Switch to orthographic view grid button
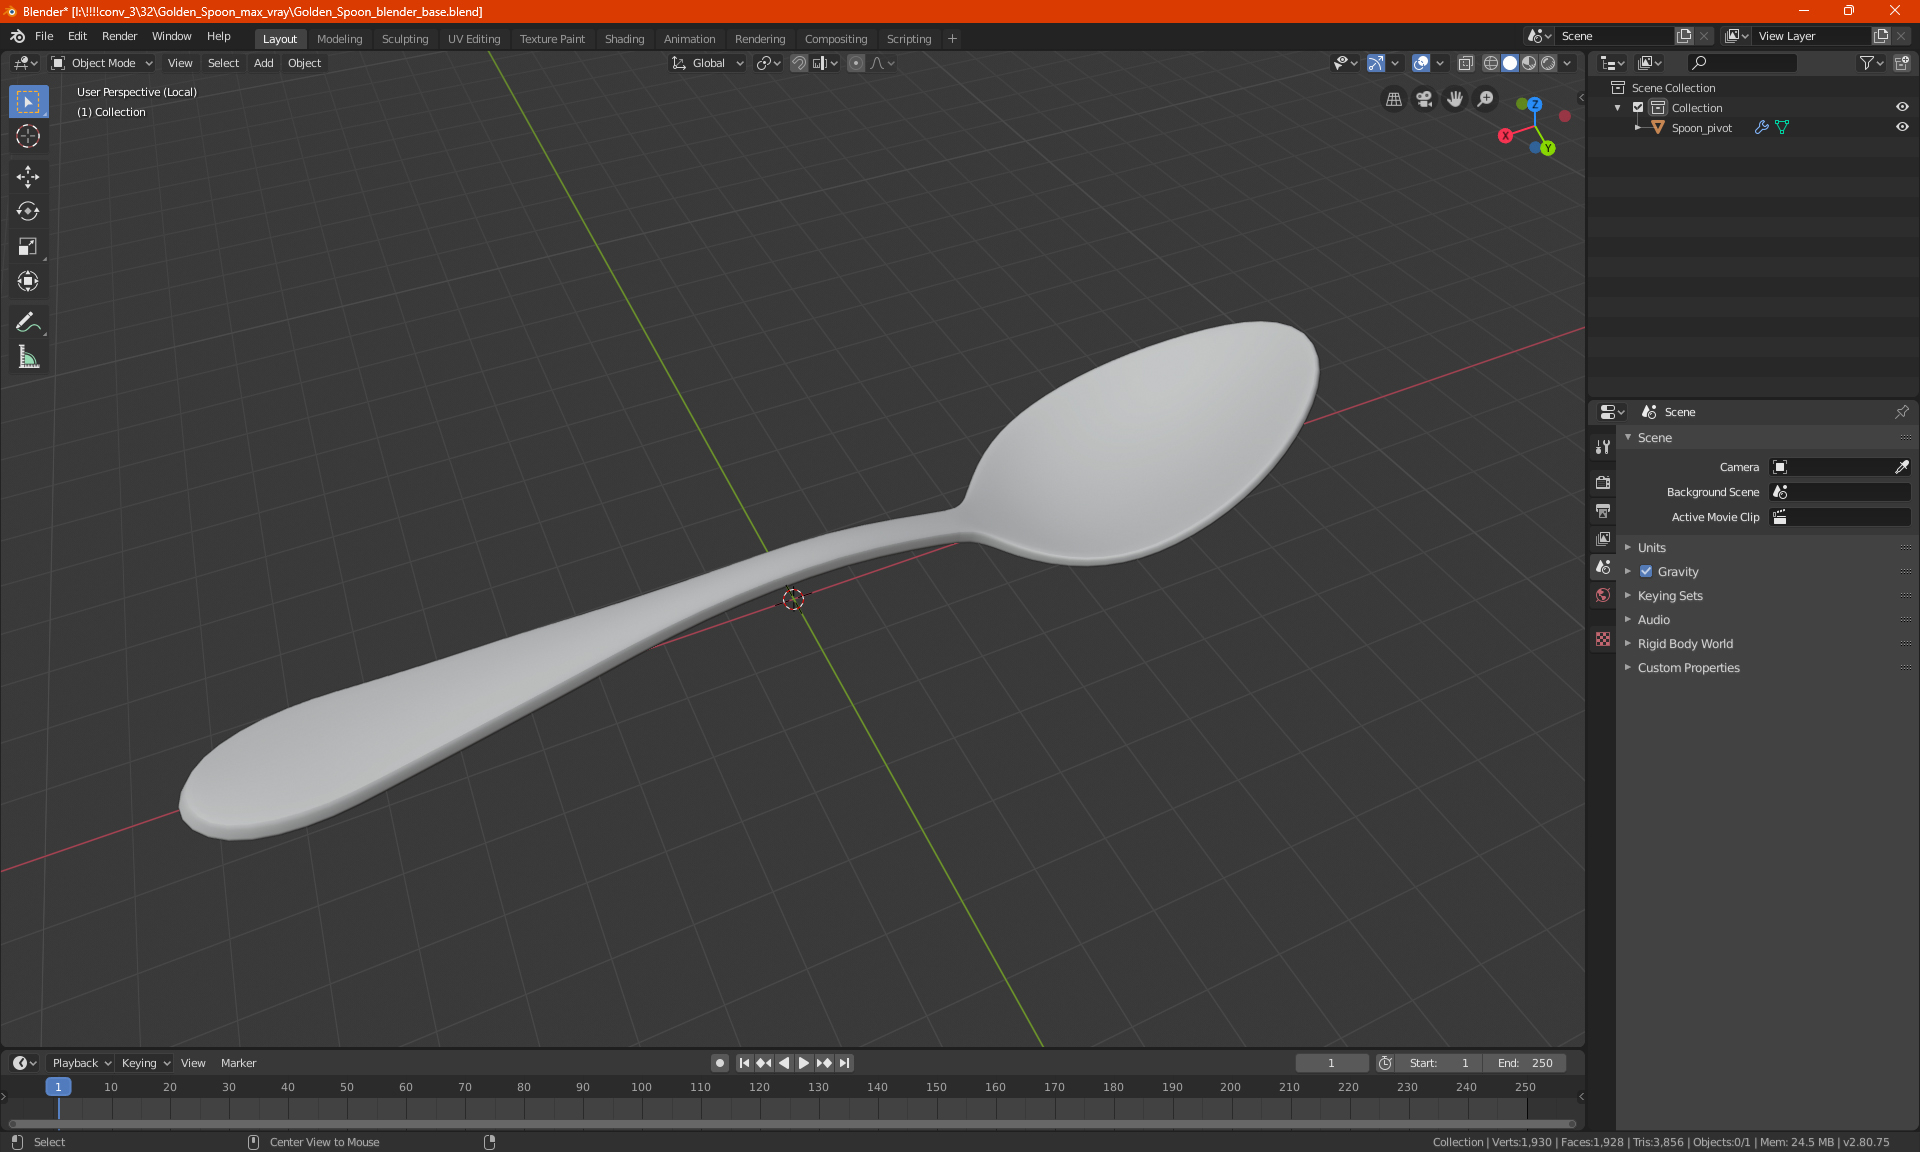Viewport: 1920px width, 1152px height. pyautogui.click(x=1393, y=99)
